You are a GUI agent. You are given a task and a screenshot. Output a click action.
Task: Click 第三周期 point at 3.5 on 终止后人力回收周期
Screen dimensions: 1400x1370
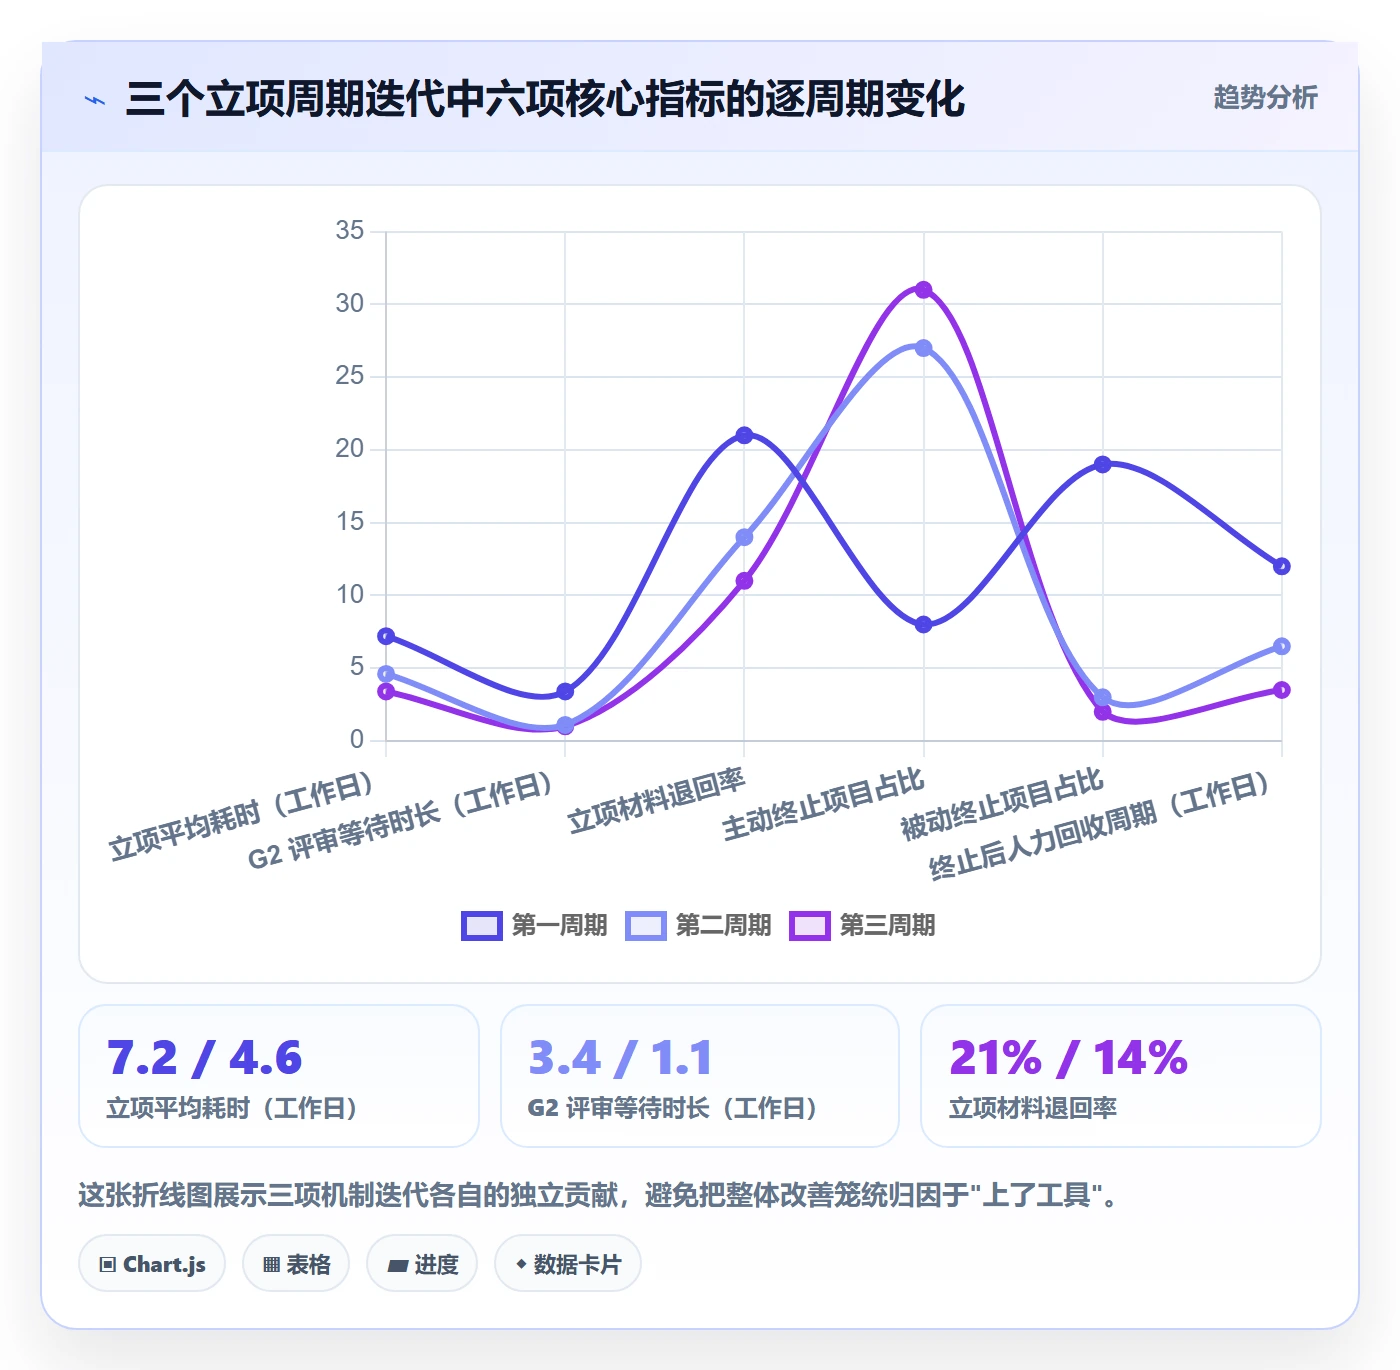tap(1282, 690)
